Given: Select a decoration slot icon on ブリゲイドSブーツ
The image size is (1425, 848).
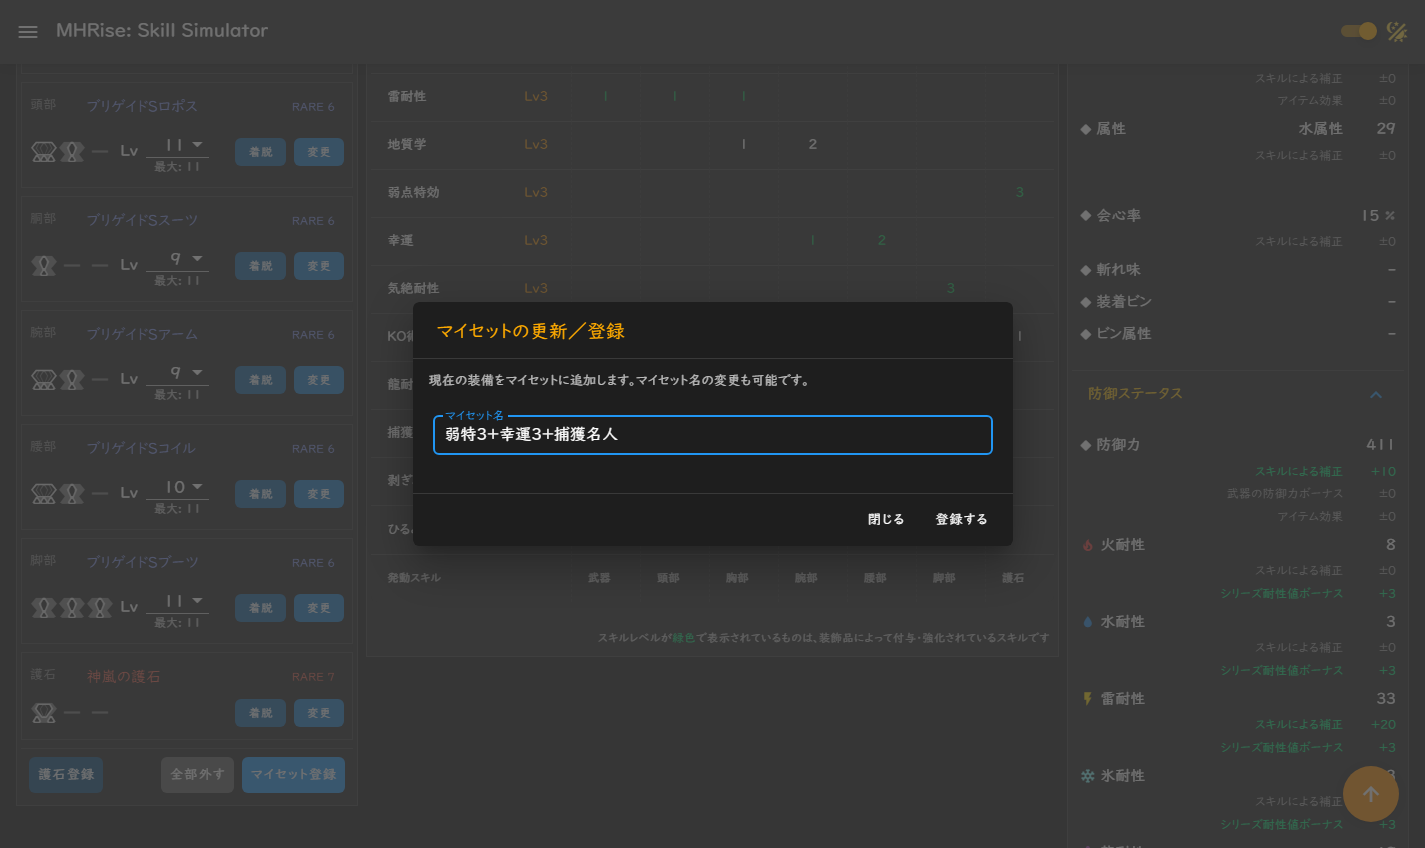Looking at the screenshot, I should [x=45, y=607].
